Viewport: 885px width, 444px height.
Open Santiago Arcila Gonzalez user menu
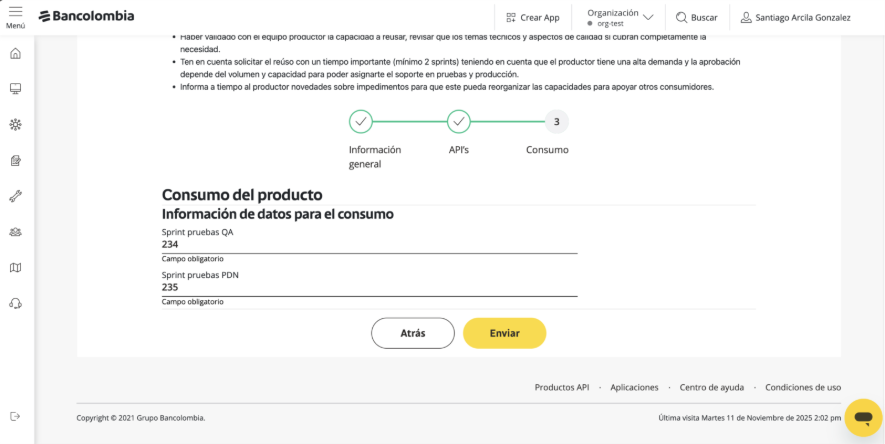(x=796, y=17)
